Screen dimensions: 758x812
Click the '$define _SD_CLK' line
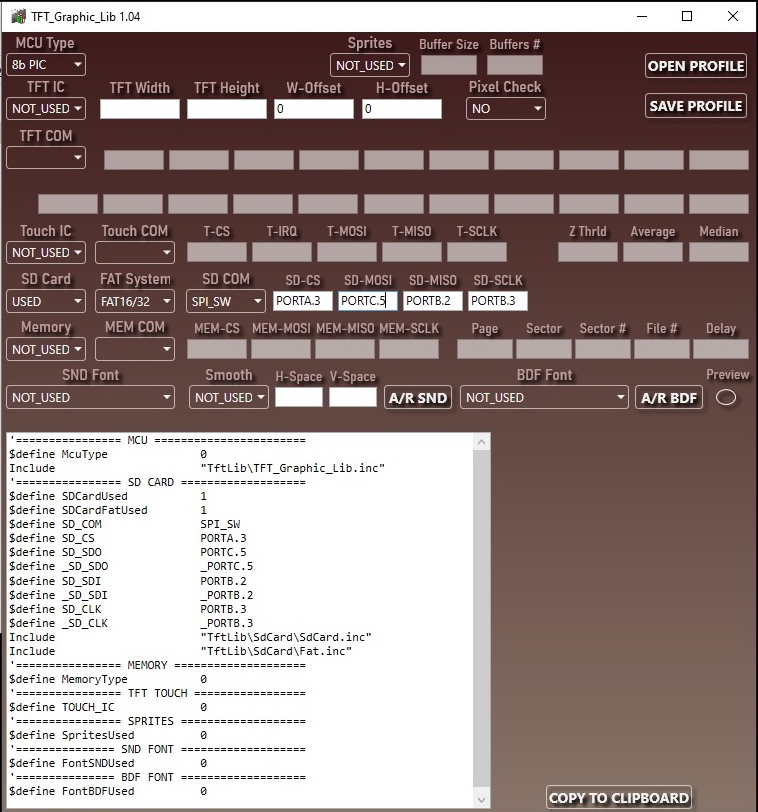(x=131, y=623)
